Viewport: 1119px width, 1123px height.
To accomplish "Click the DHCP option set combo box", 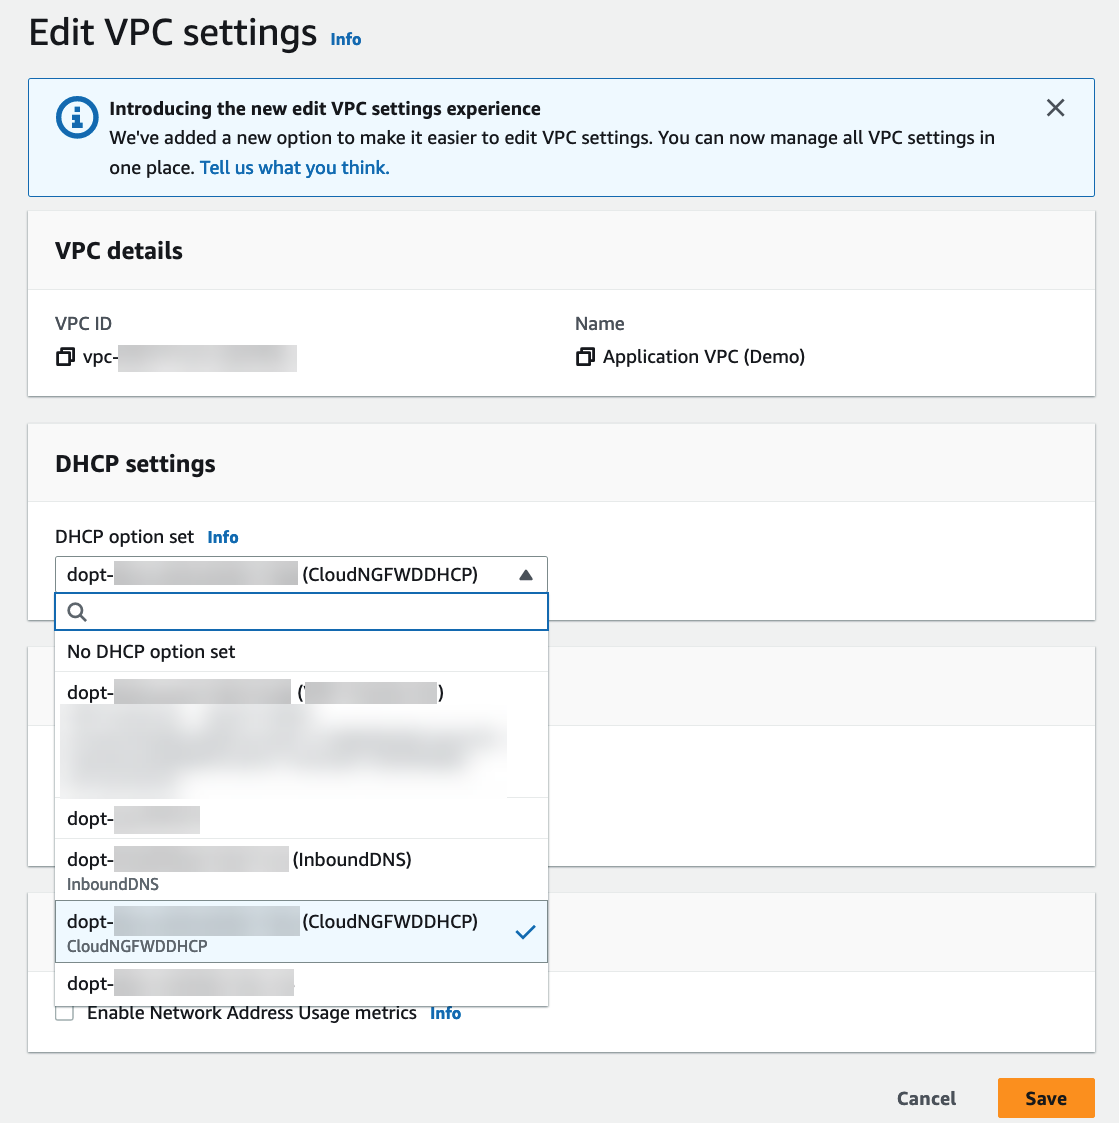I will point(300,575).
